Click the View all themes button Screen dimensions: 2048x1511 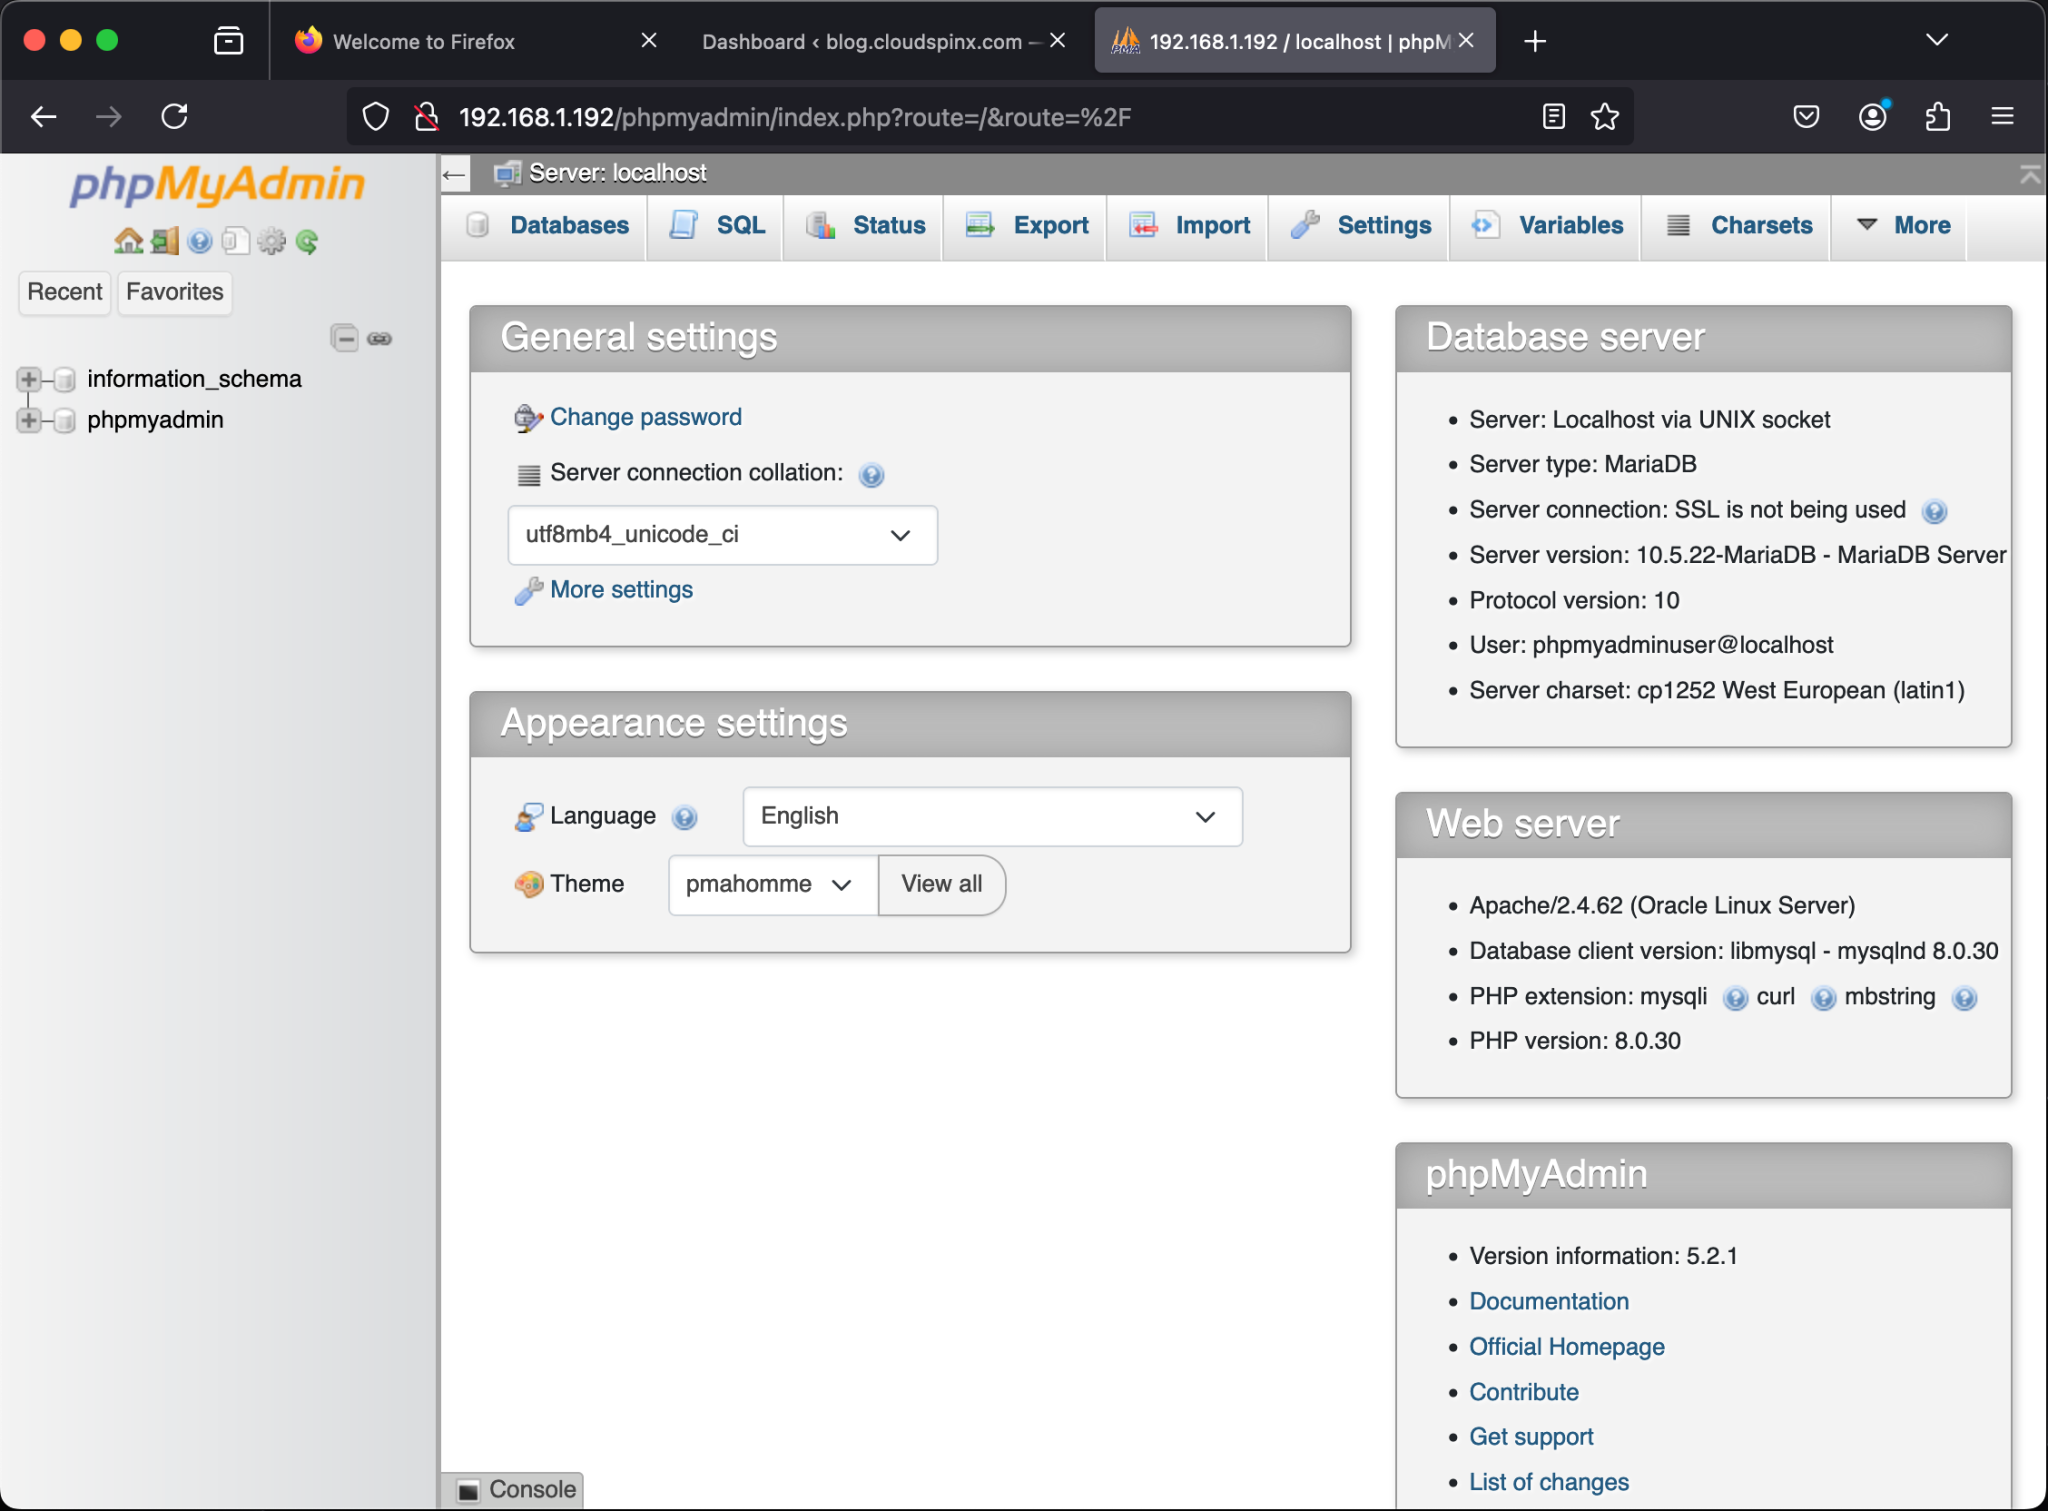(941, 884)
